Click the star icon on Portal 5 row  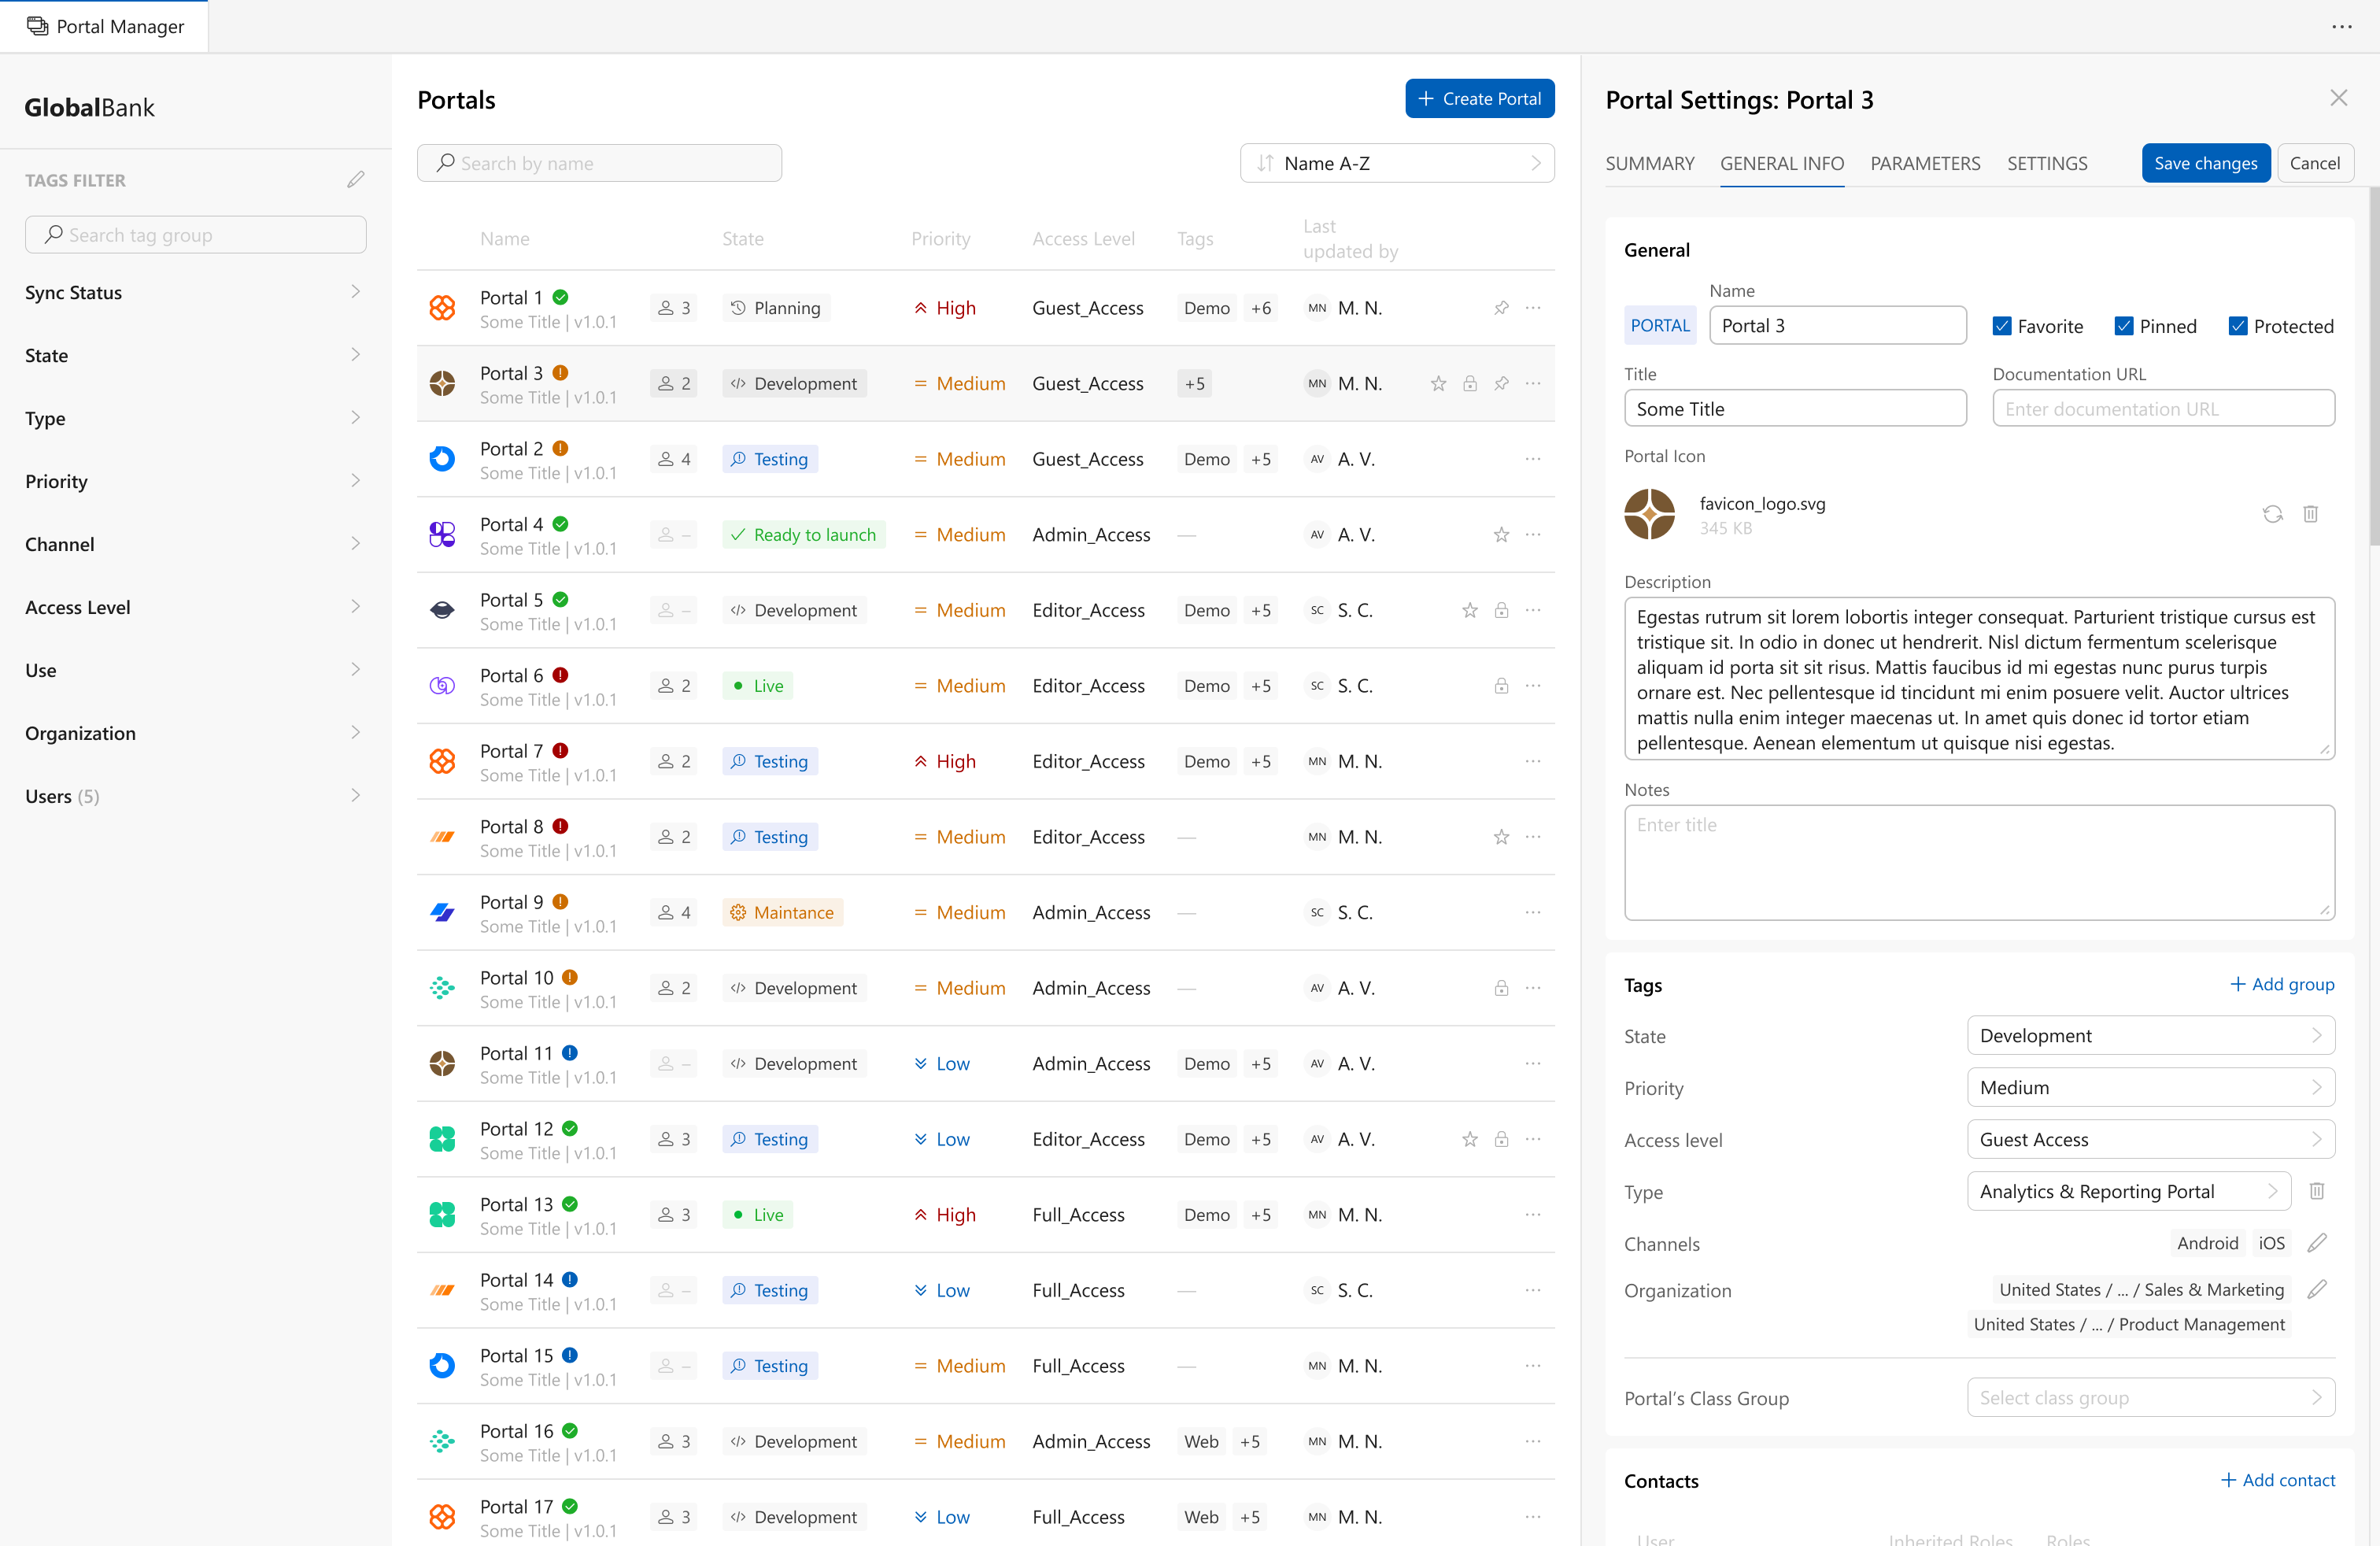click(x=1470, y=610)
